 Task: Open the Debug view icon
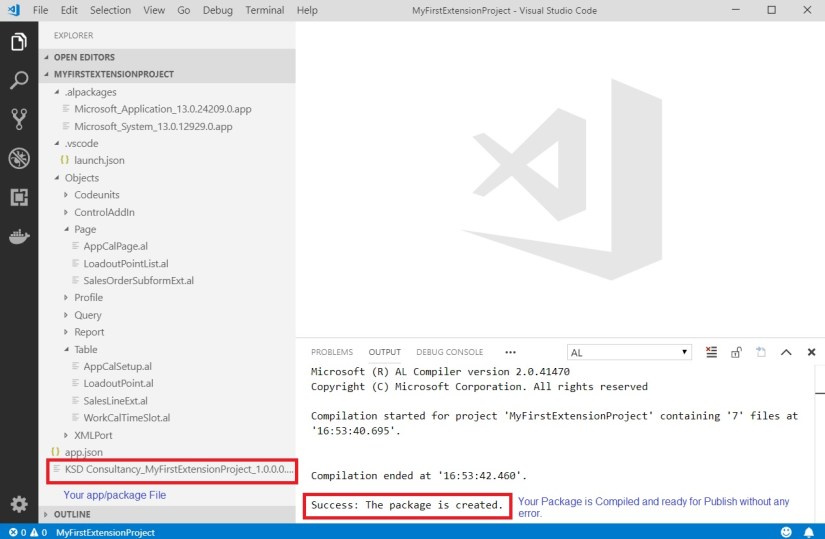click(x=18, y=158)
